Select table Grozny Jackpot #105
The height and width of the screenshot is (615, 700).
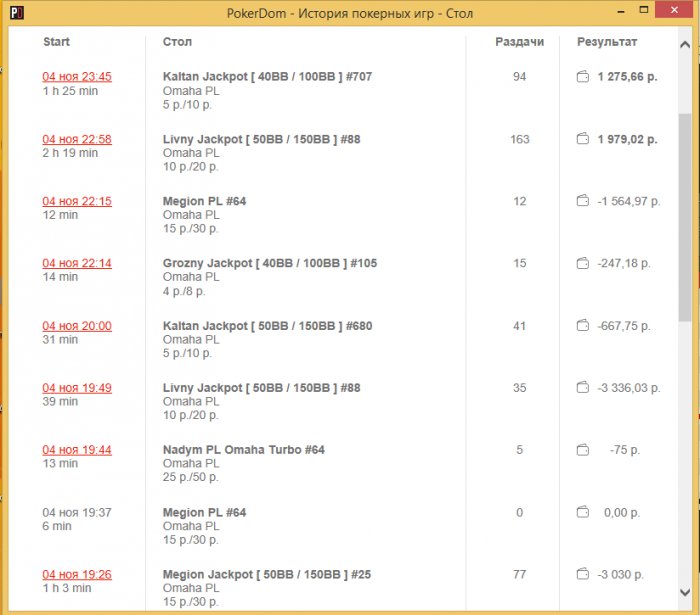[x=270, y=263]
